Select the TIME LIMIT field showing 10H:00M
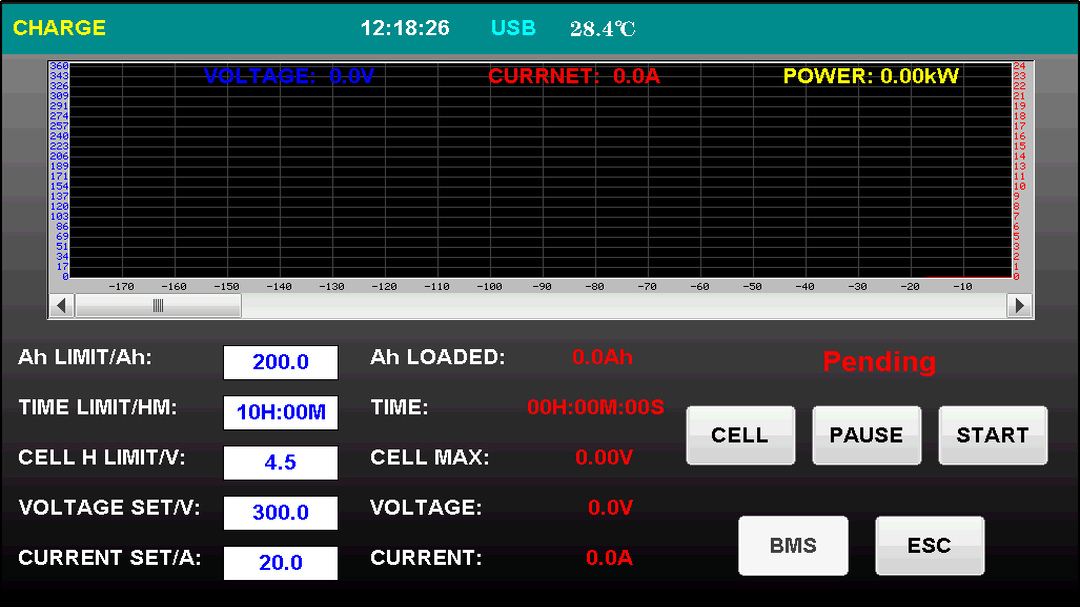Viewport: 1080px width, 608px height. coord(280,412)
